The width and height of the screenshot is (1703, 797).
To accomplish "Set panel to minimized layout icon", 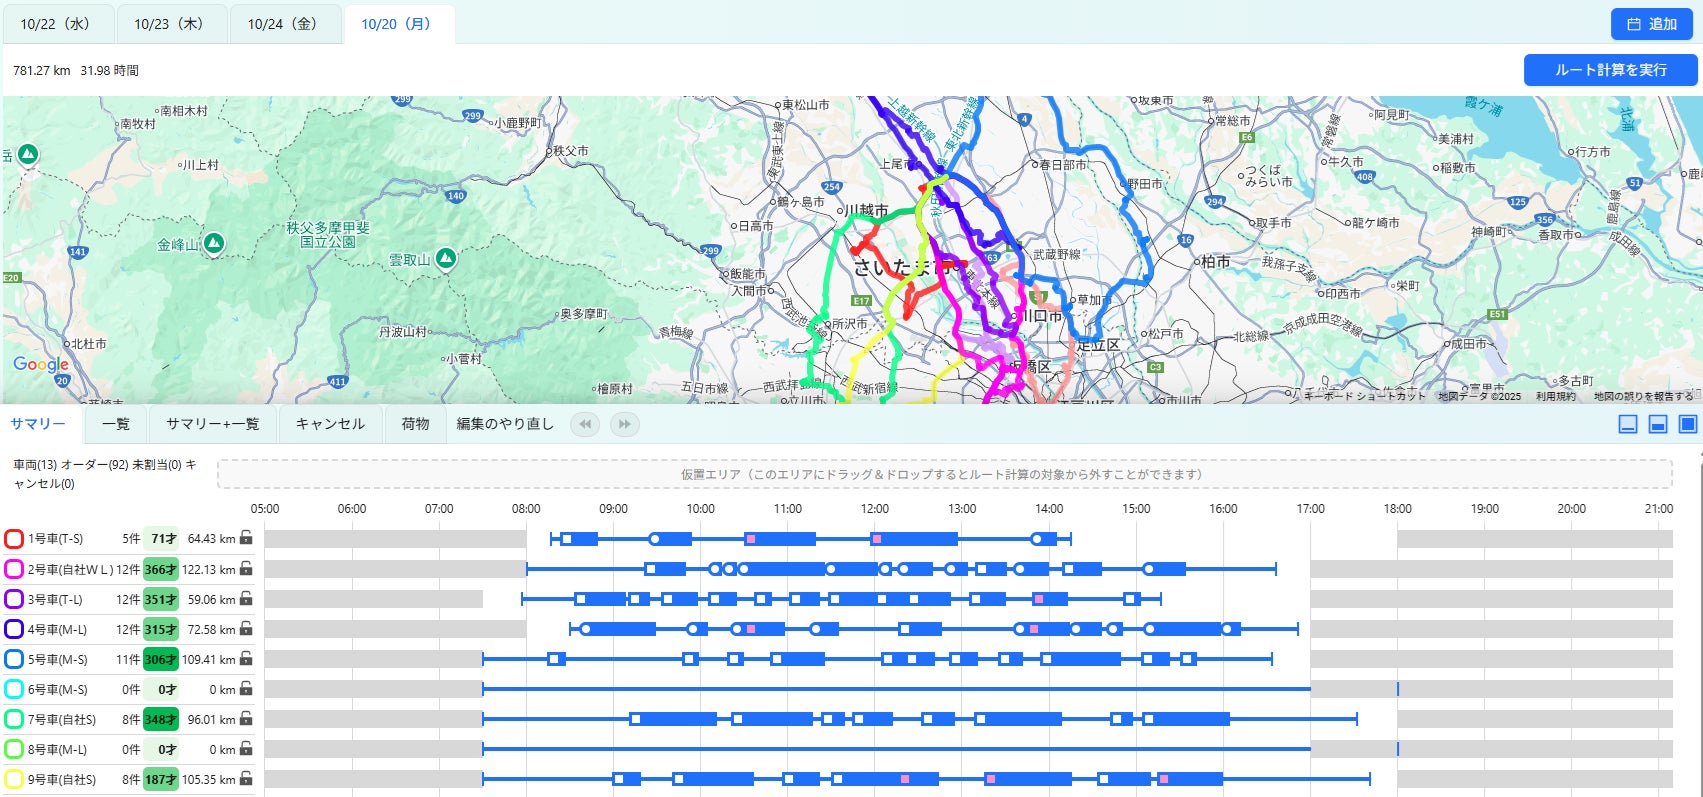I will [1628, 424].
